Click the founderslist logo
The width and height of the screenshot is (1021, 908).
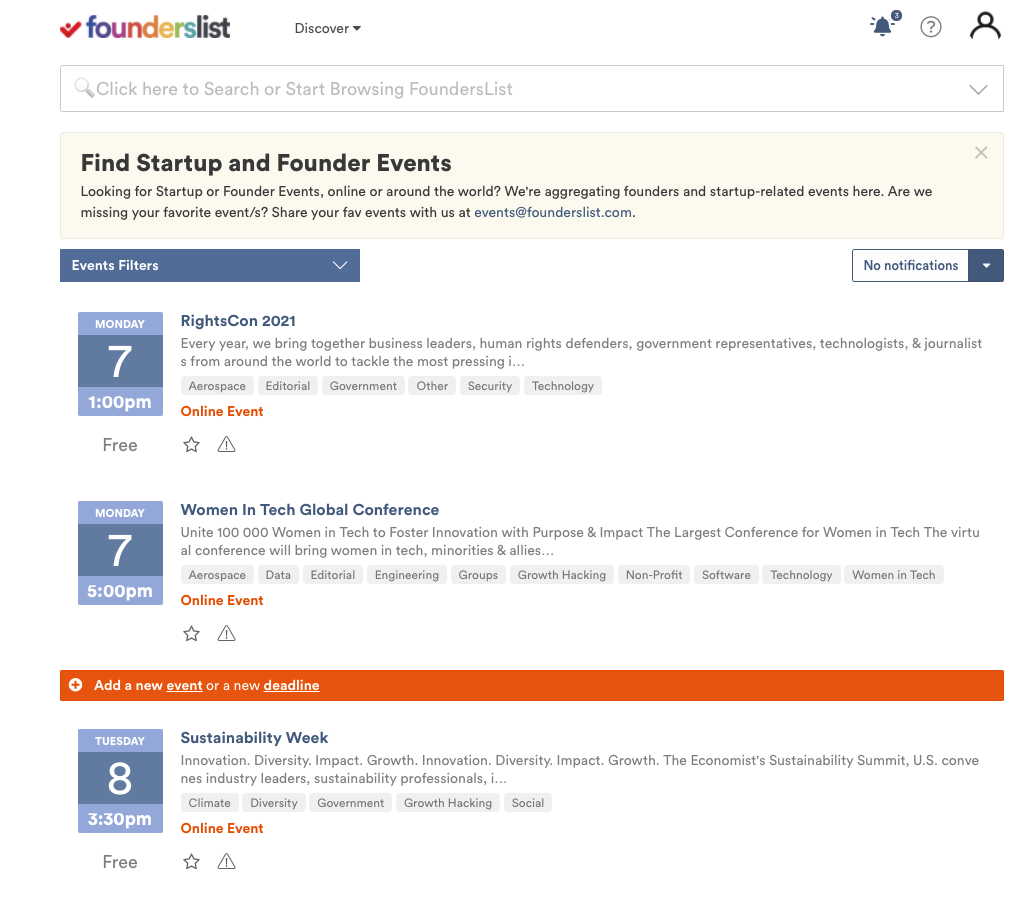click(145, 27)
